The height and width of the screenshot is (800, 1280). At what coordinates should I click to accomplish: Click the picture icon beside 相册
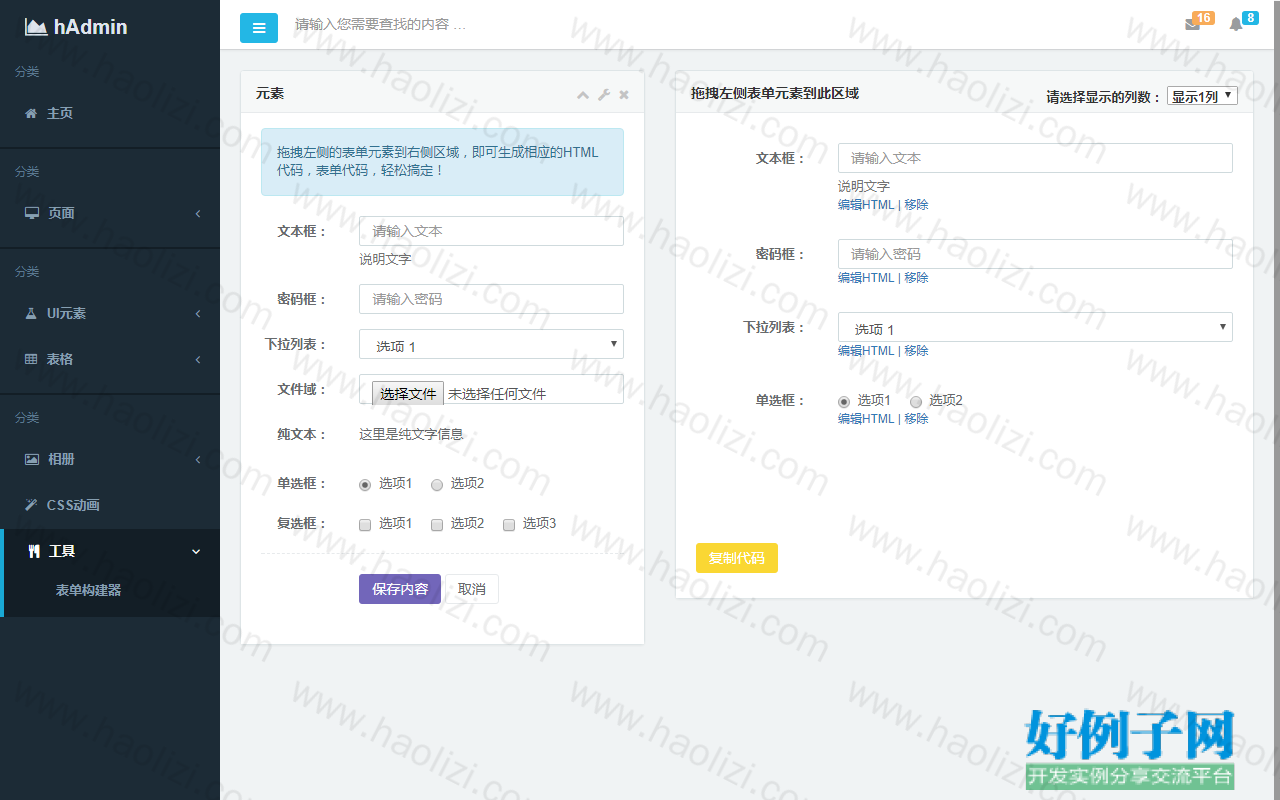pyautogui.click(x=32, y=459)
